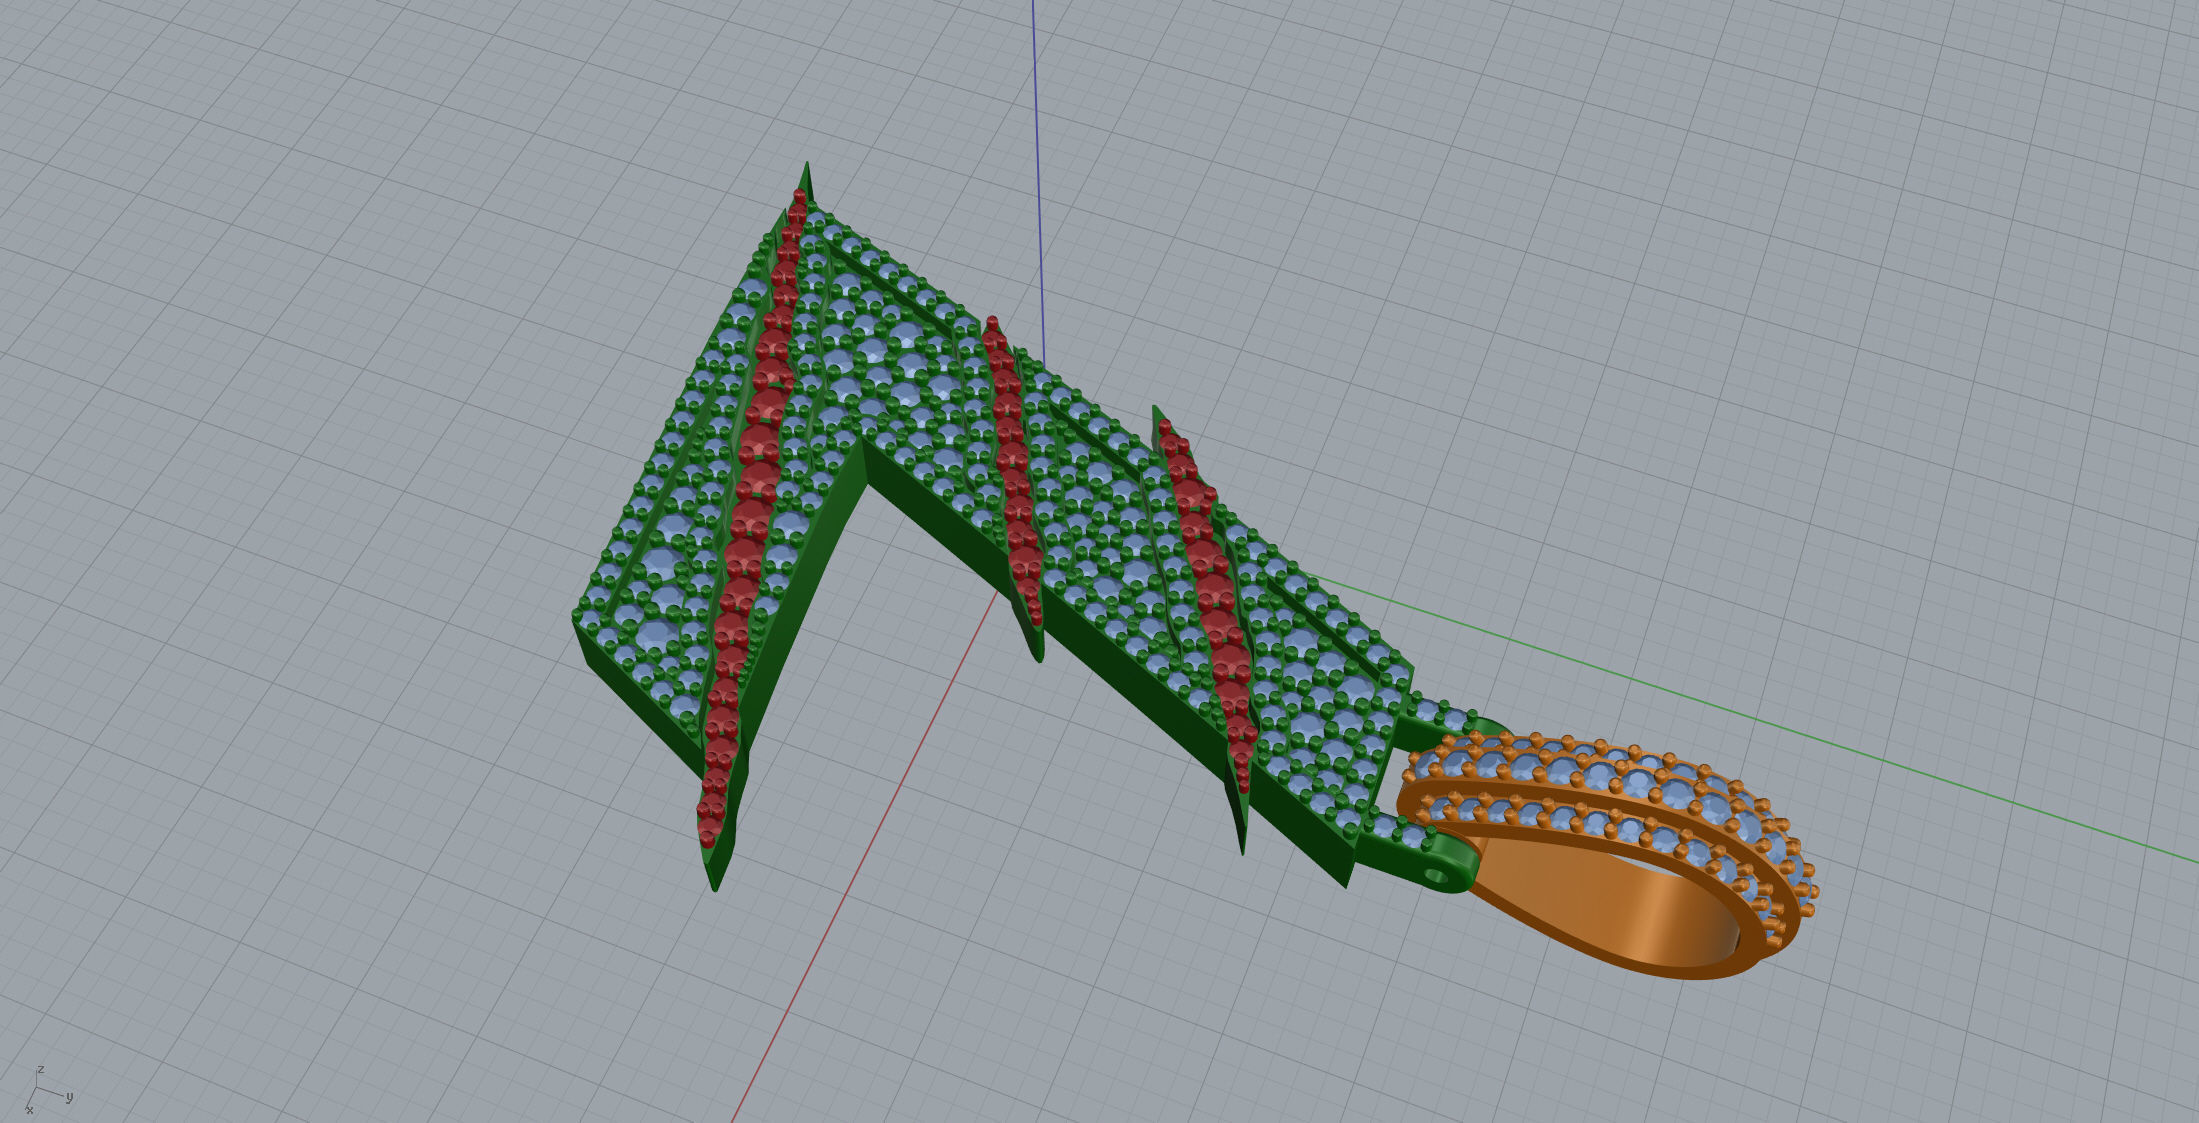Click the blue vertical Z axis line
Viewport: 2199px width, 1123px height.
point(1038,180)
